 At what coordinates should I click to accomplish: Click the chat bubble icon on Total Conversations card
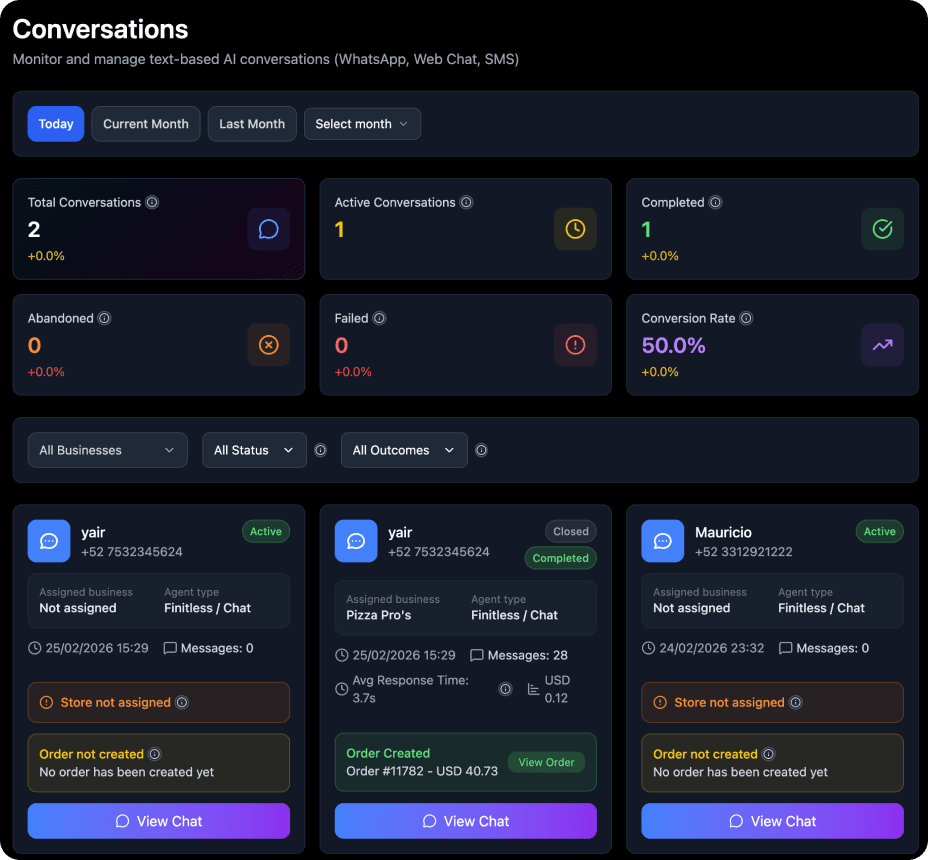268,229
